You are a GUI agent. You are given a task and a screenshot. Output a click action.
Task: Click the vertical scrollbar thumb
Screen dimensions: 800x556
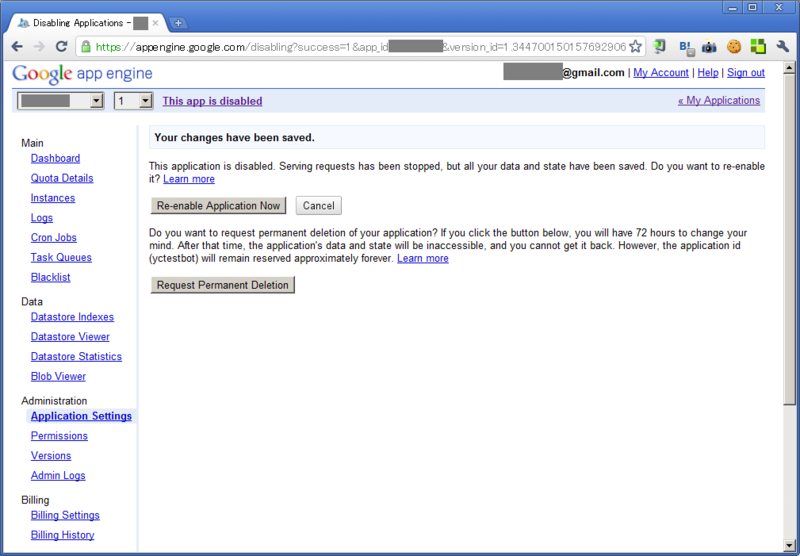789,240
